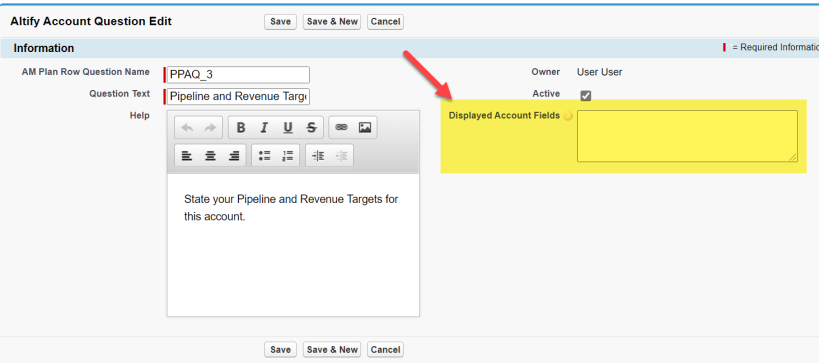Click the 'User User' owner value
The height and width of the screenshot is (364, 819).
click(x=600, y=73)
